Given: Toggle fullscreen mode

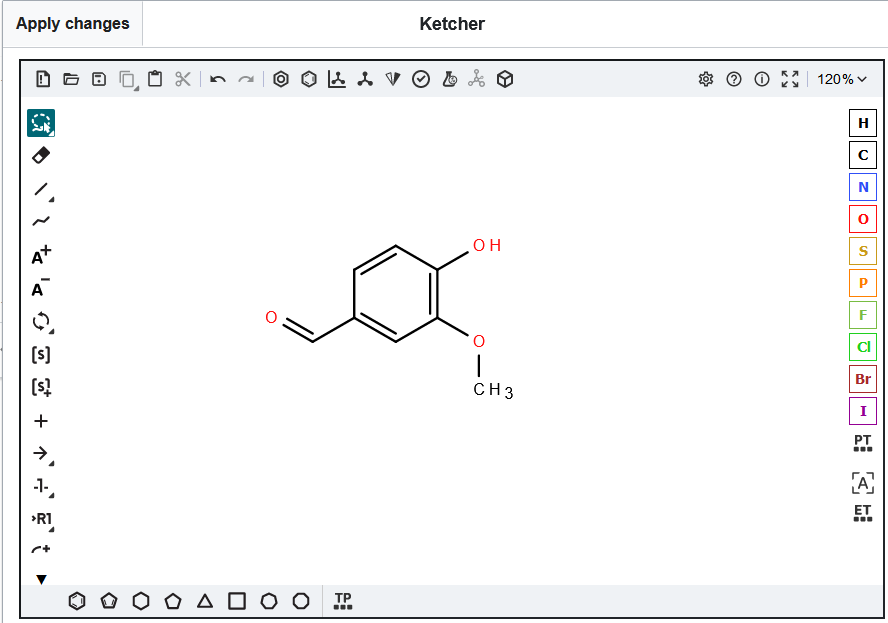Looking at the screenshot, I should click(x=790, y=79).
